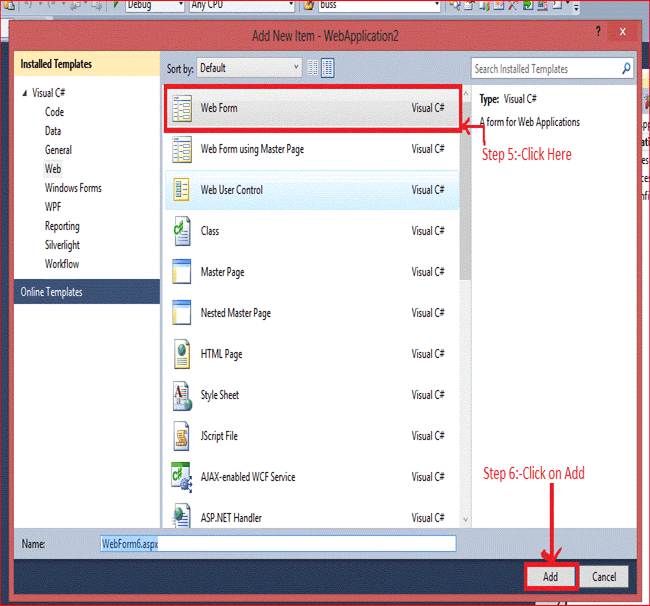
Task: Click the template list scrollbar thumb
Action: 466,191
